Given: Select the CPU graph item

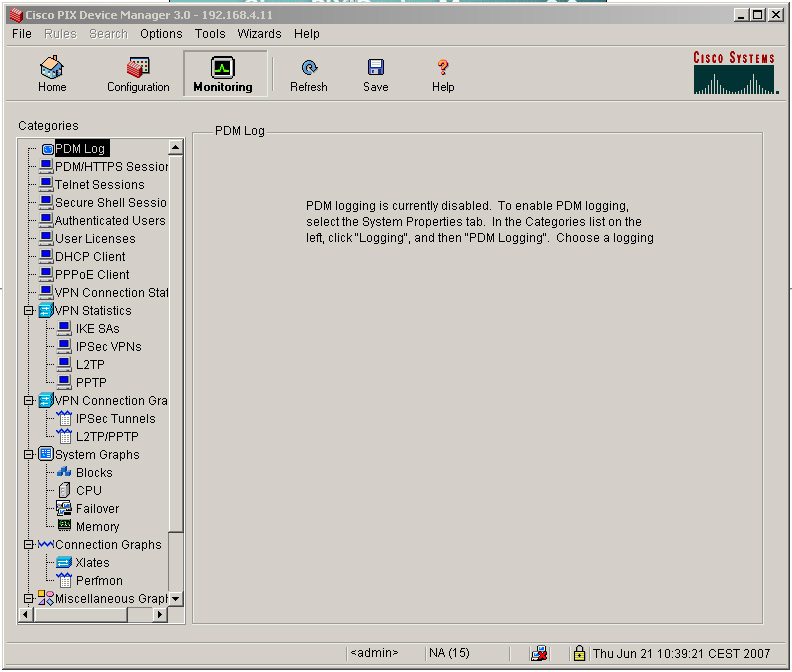Looking at the screenshot, I should click(x=88, y=491).
